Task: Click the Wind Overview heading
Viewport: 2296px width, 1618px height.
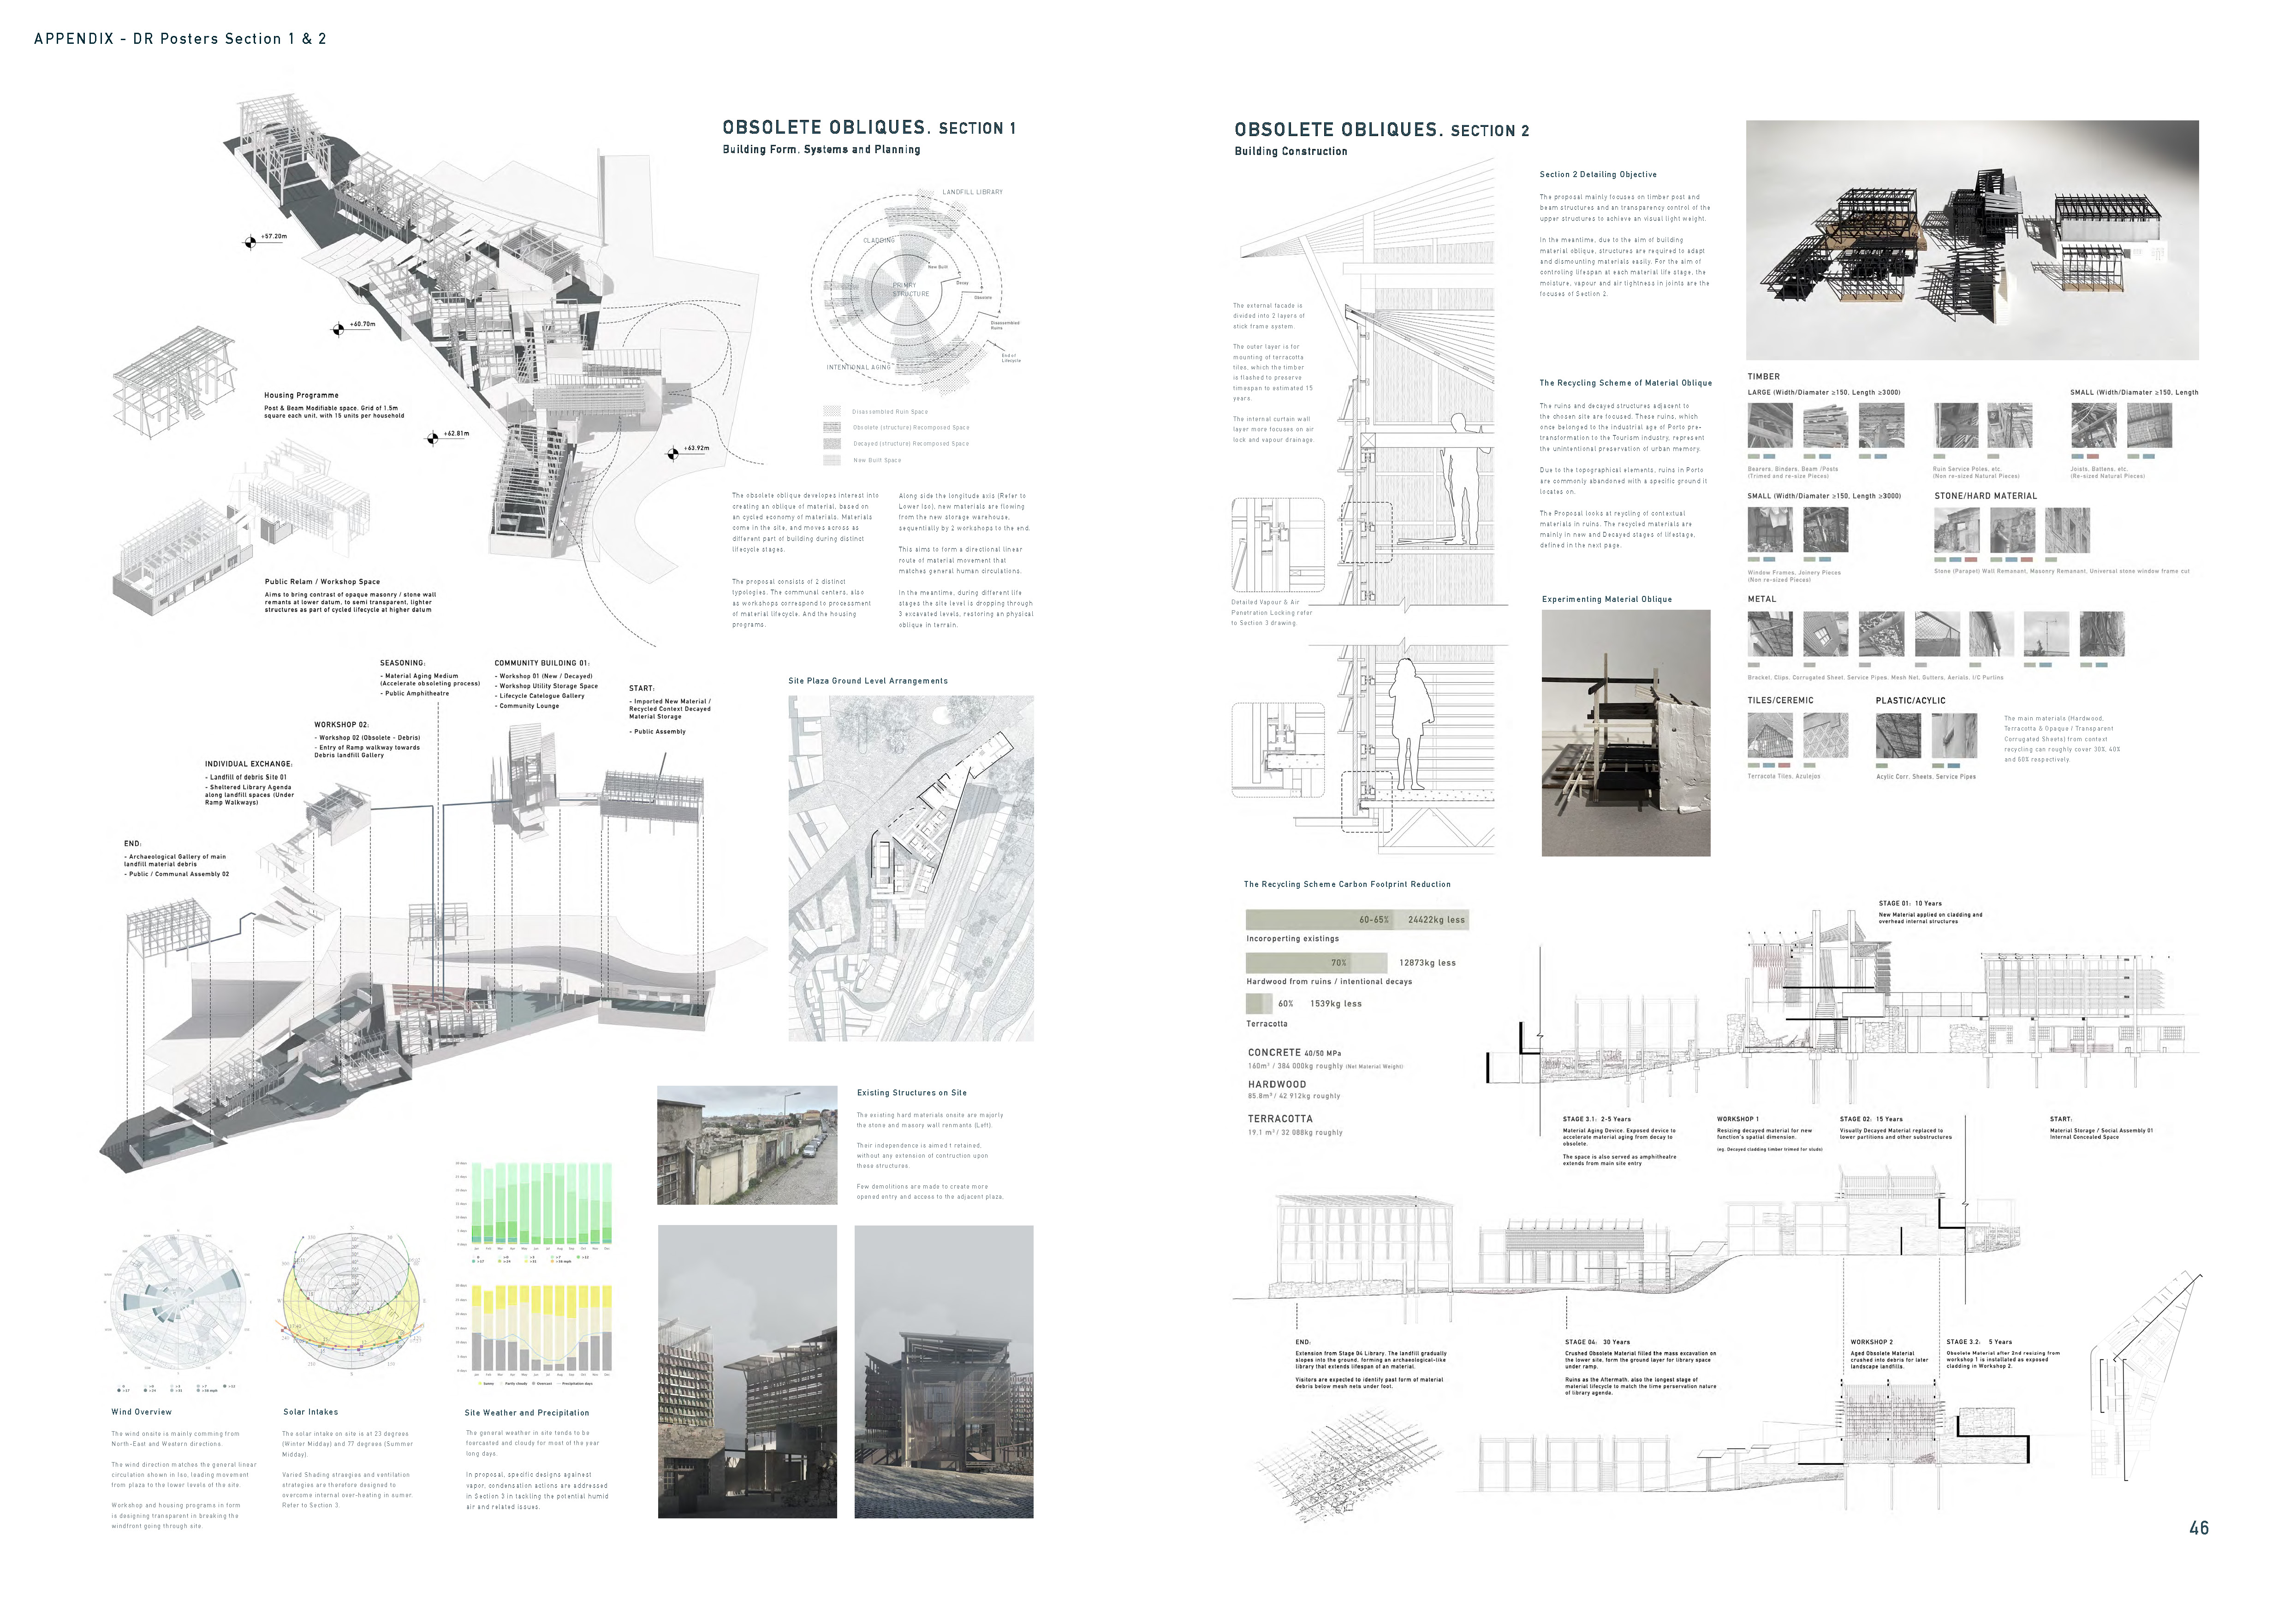Action: pyautogui.click(x=141, y=1412)
